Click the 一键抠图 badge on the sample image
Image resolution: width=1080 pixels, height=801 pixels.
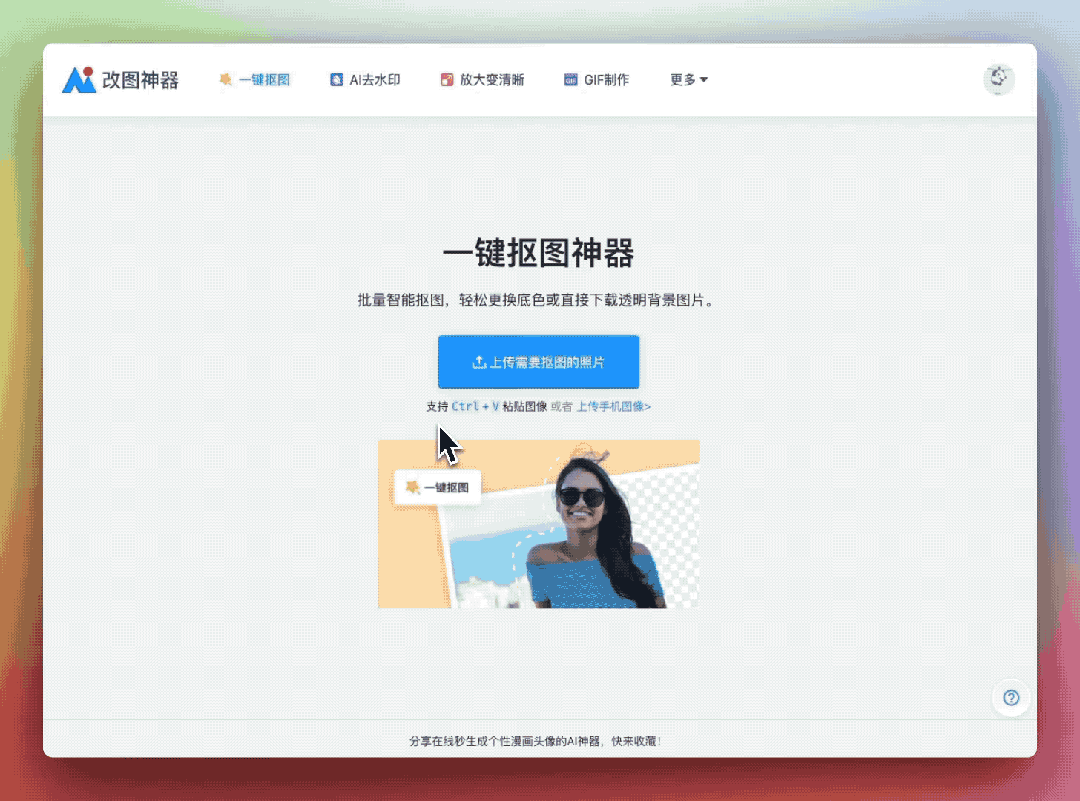[x=436, y=486]
